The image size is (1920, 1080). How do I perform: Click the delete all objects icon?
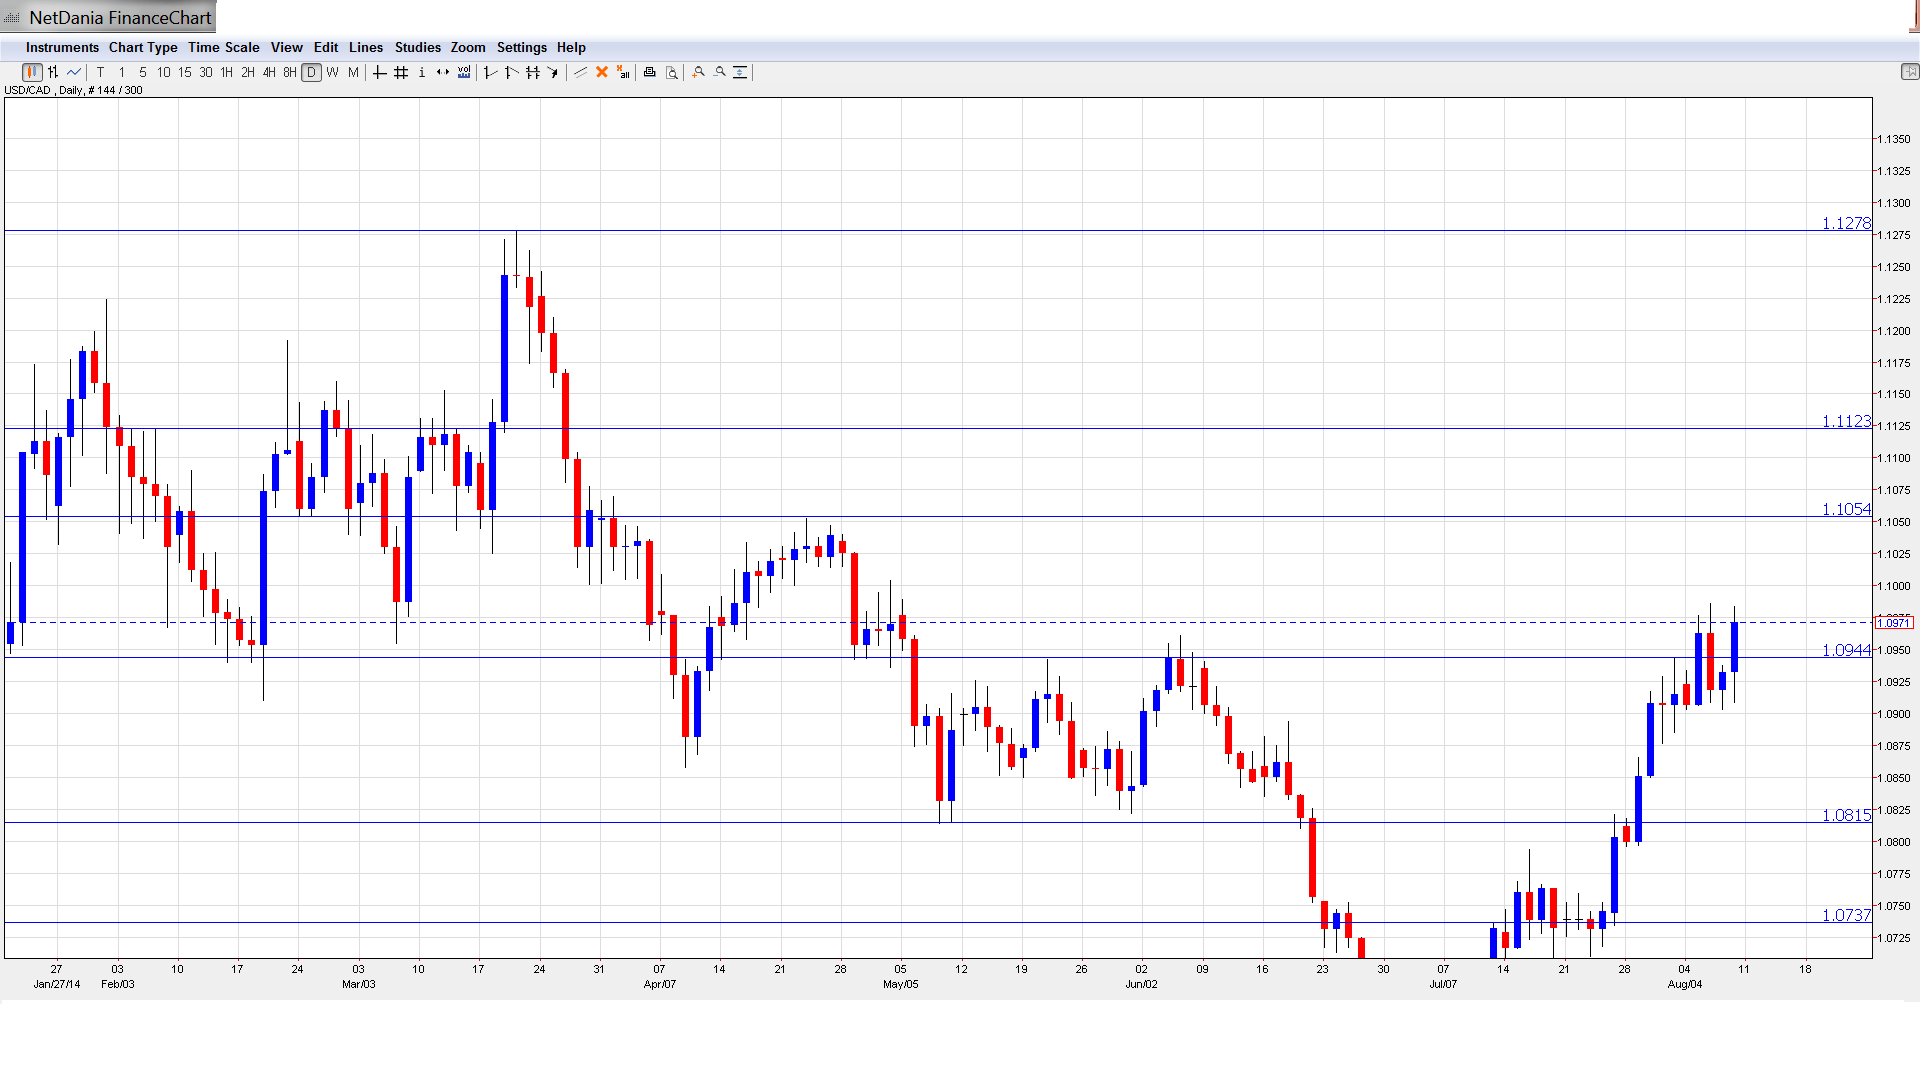click(x=623, y=72)
